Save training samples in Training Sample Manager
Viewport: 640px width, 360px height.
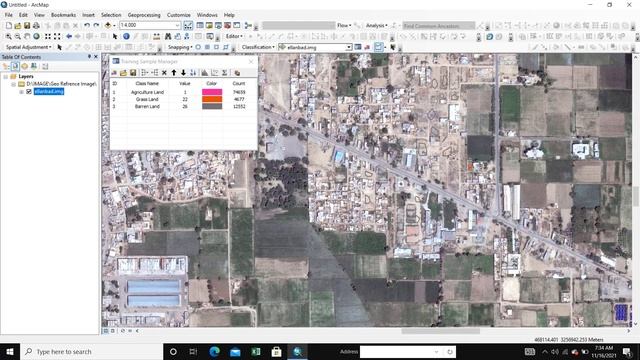click(x=133, y=73)
